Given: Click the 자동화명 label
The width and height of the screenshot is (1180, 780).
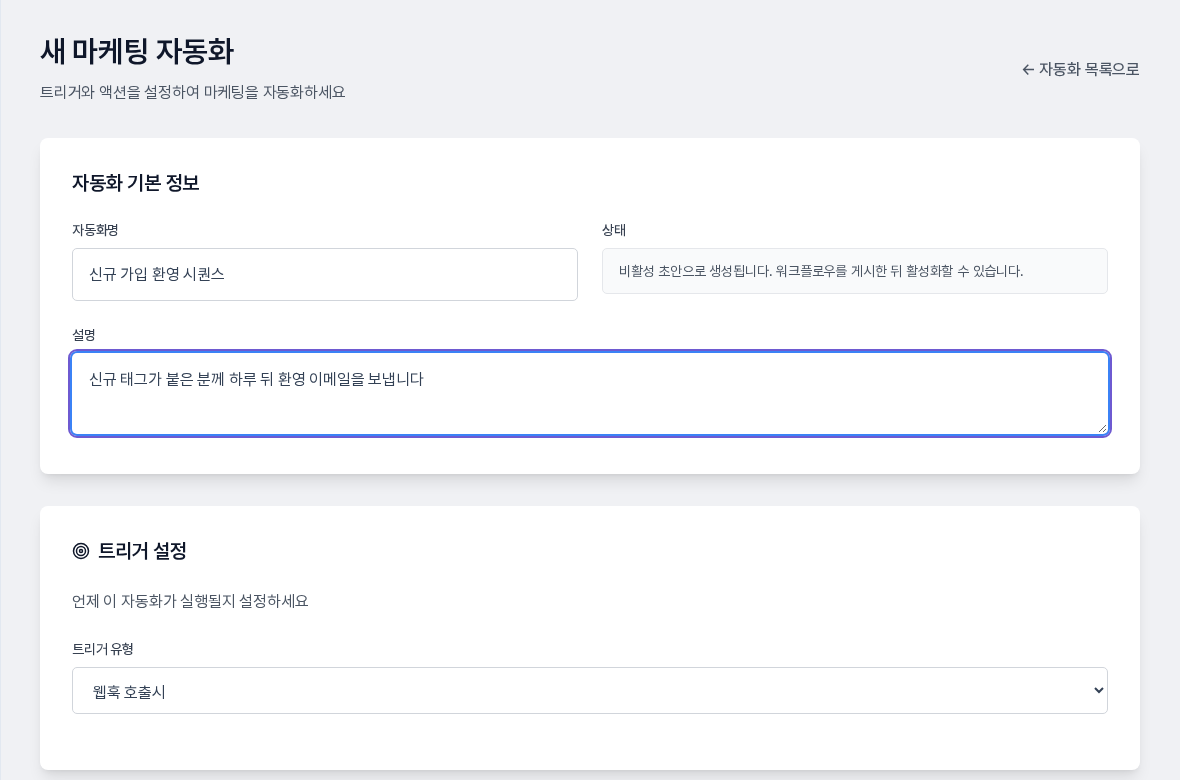Looking at the screenshot, I should [x=95, y=230].
